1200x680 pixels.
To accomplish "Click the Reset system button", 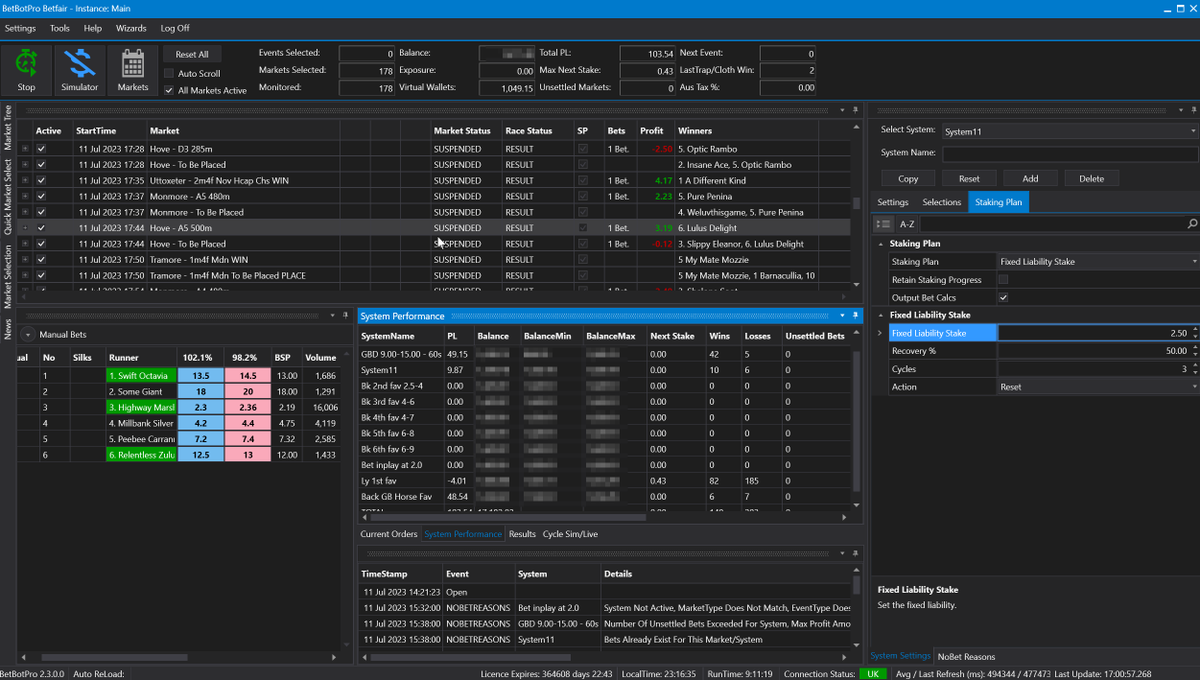I will [x=969, y=178].
